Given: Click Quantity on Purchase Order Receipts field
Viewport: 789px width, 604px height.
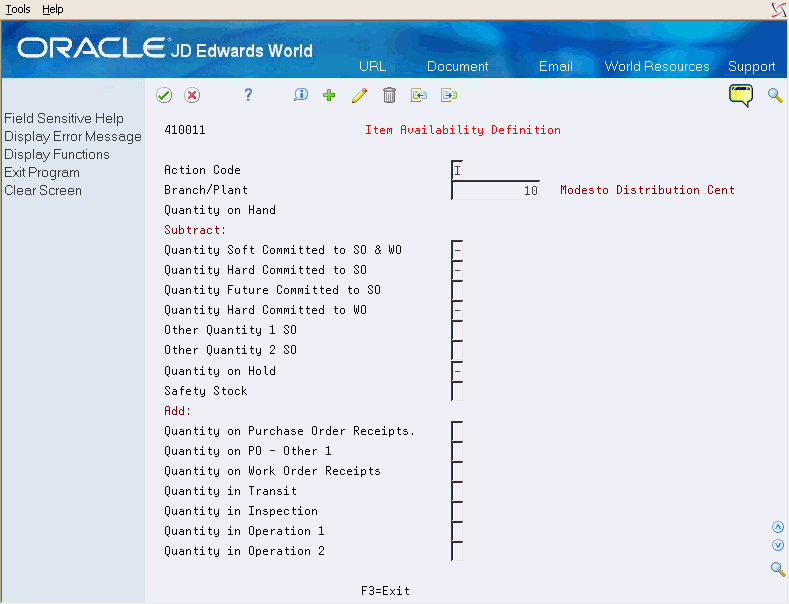Looking at the screenshot, I should (457, 431).
